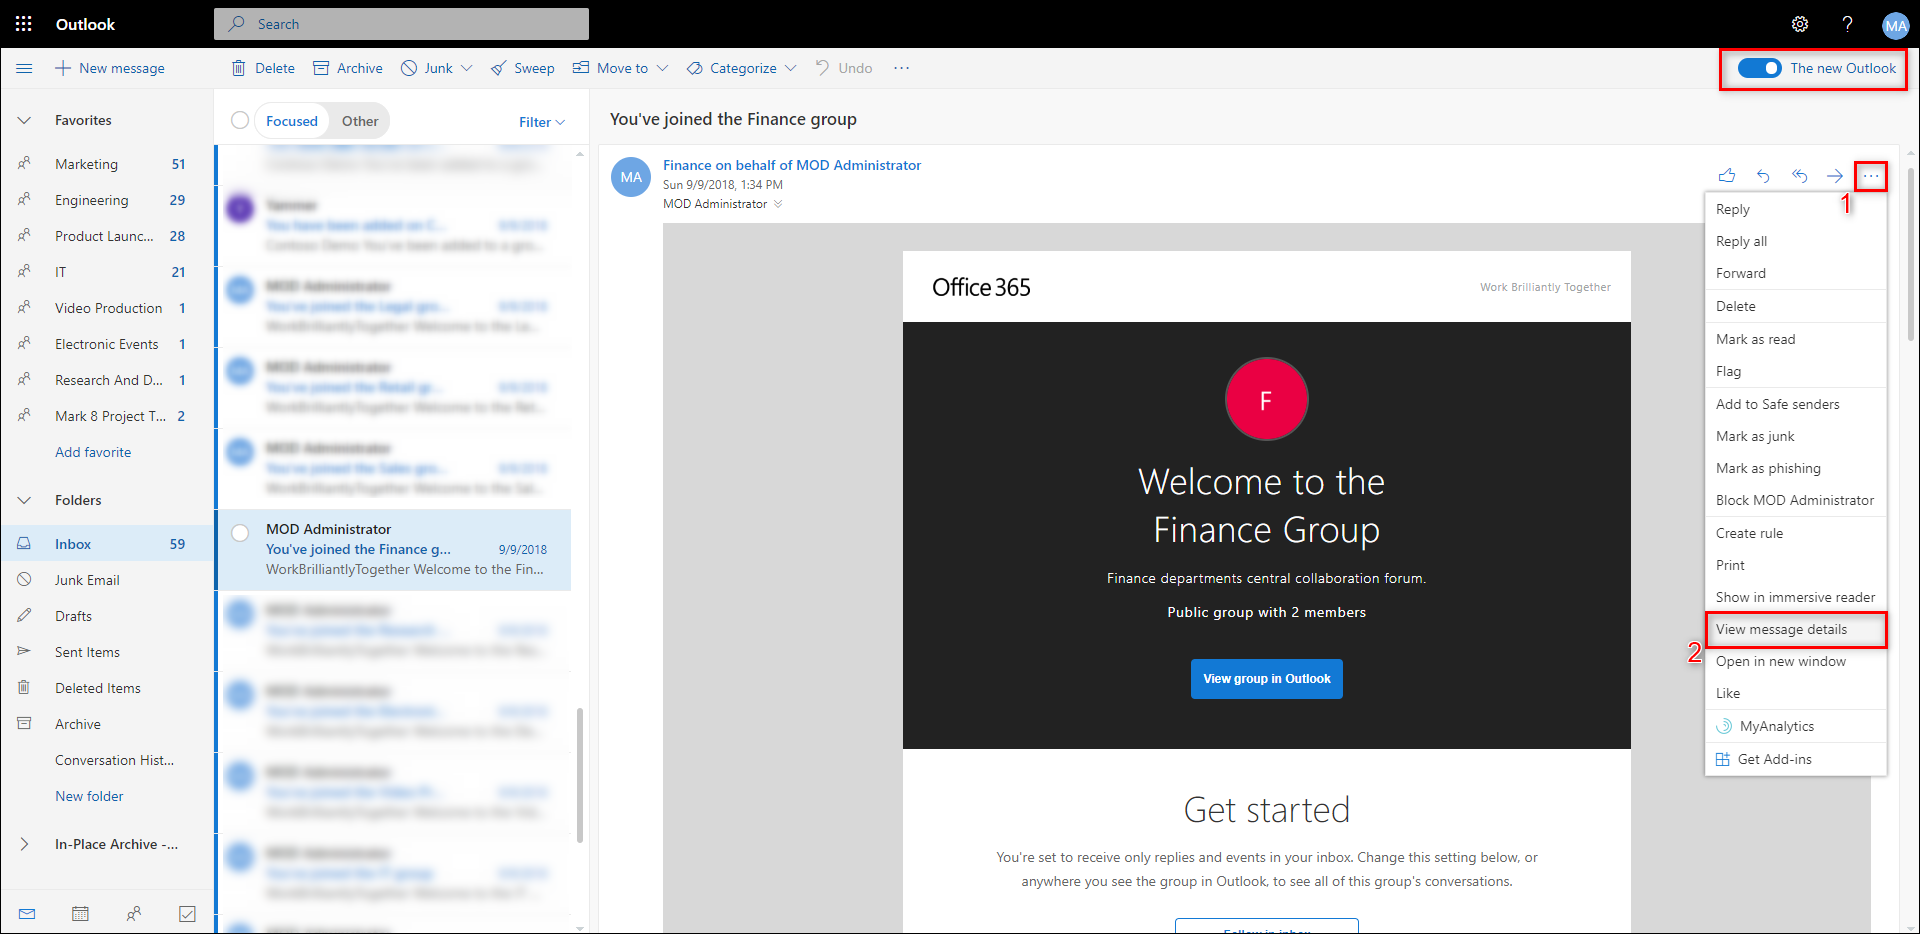Select Add to Safe senders entry
This screenshot has width=1920, height=934.
1796,404
